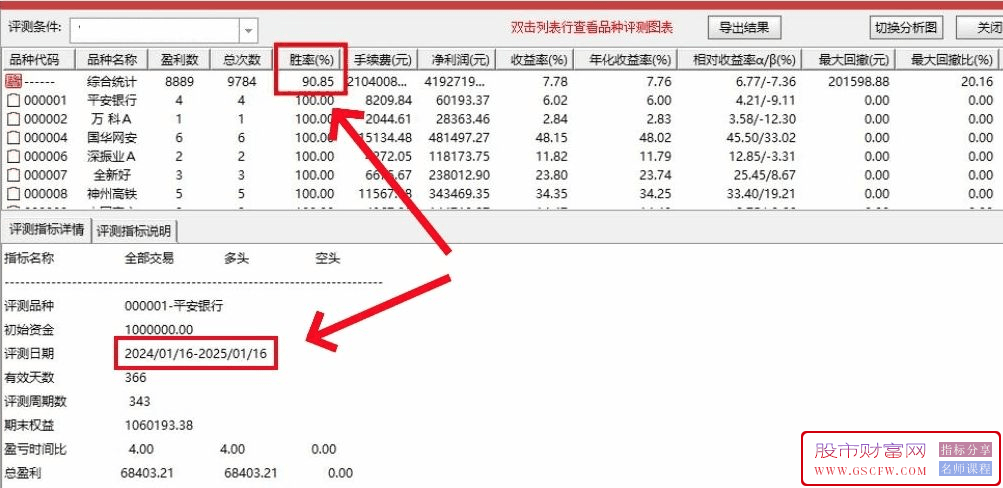Click the document icon for 000004

[x=13, y=138]
